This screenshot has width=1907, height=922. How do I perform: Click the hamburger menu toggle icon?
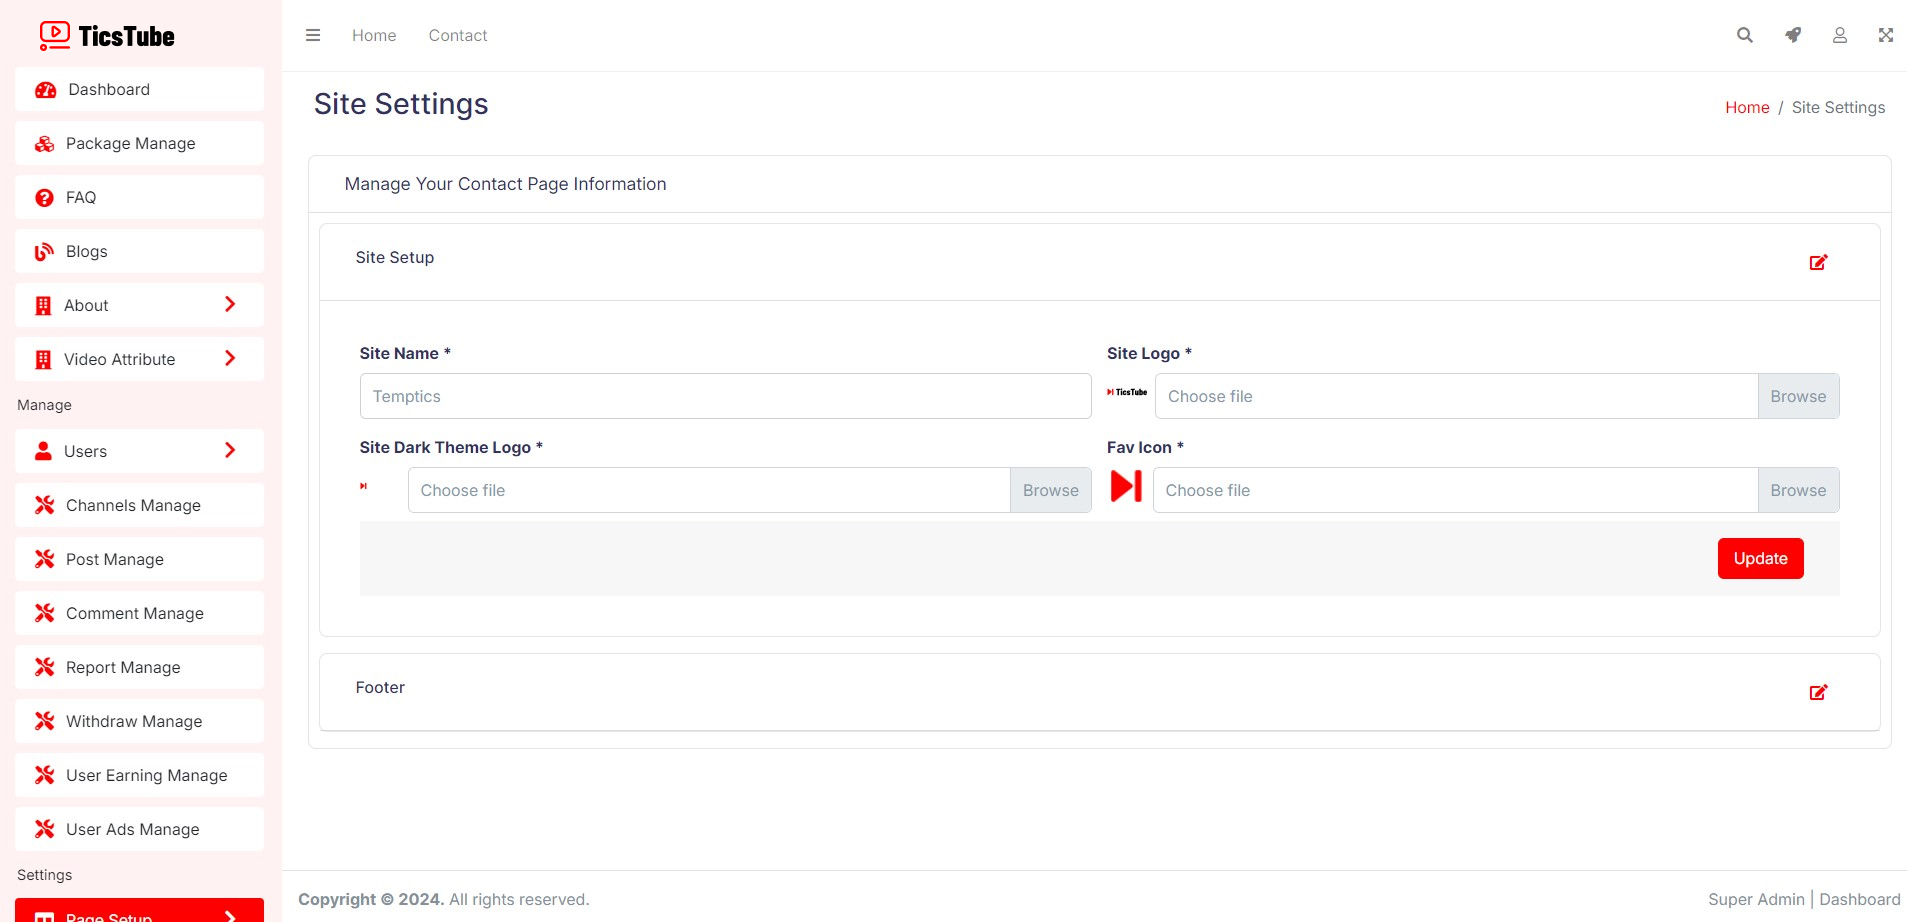click(313, 35)
